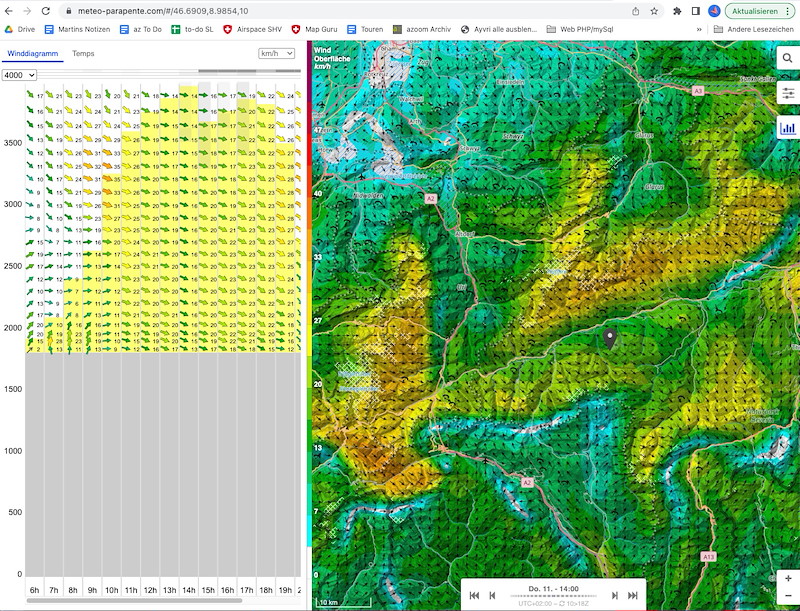The image size is (800, 611).
Task: Click the forecast timeline slider bar
Action: point(553,598)
